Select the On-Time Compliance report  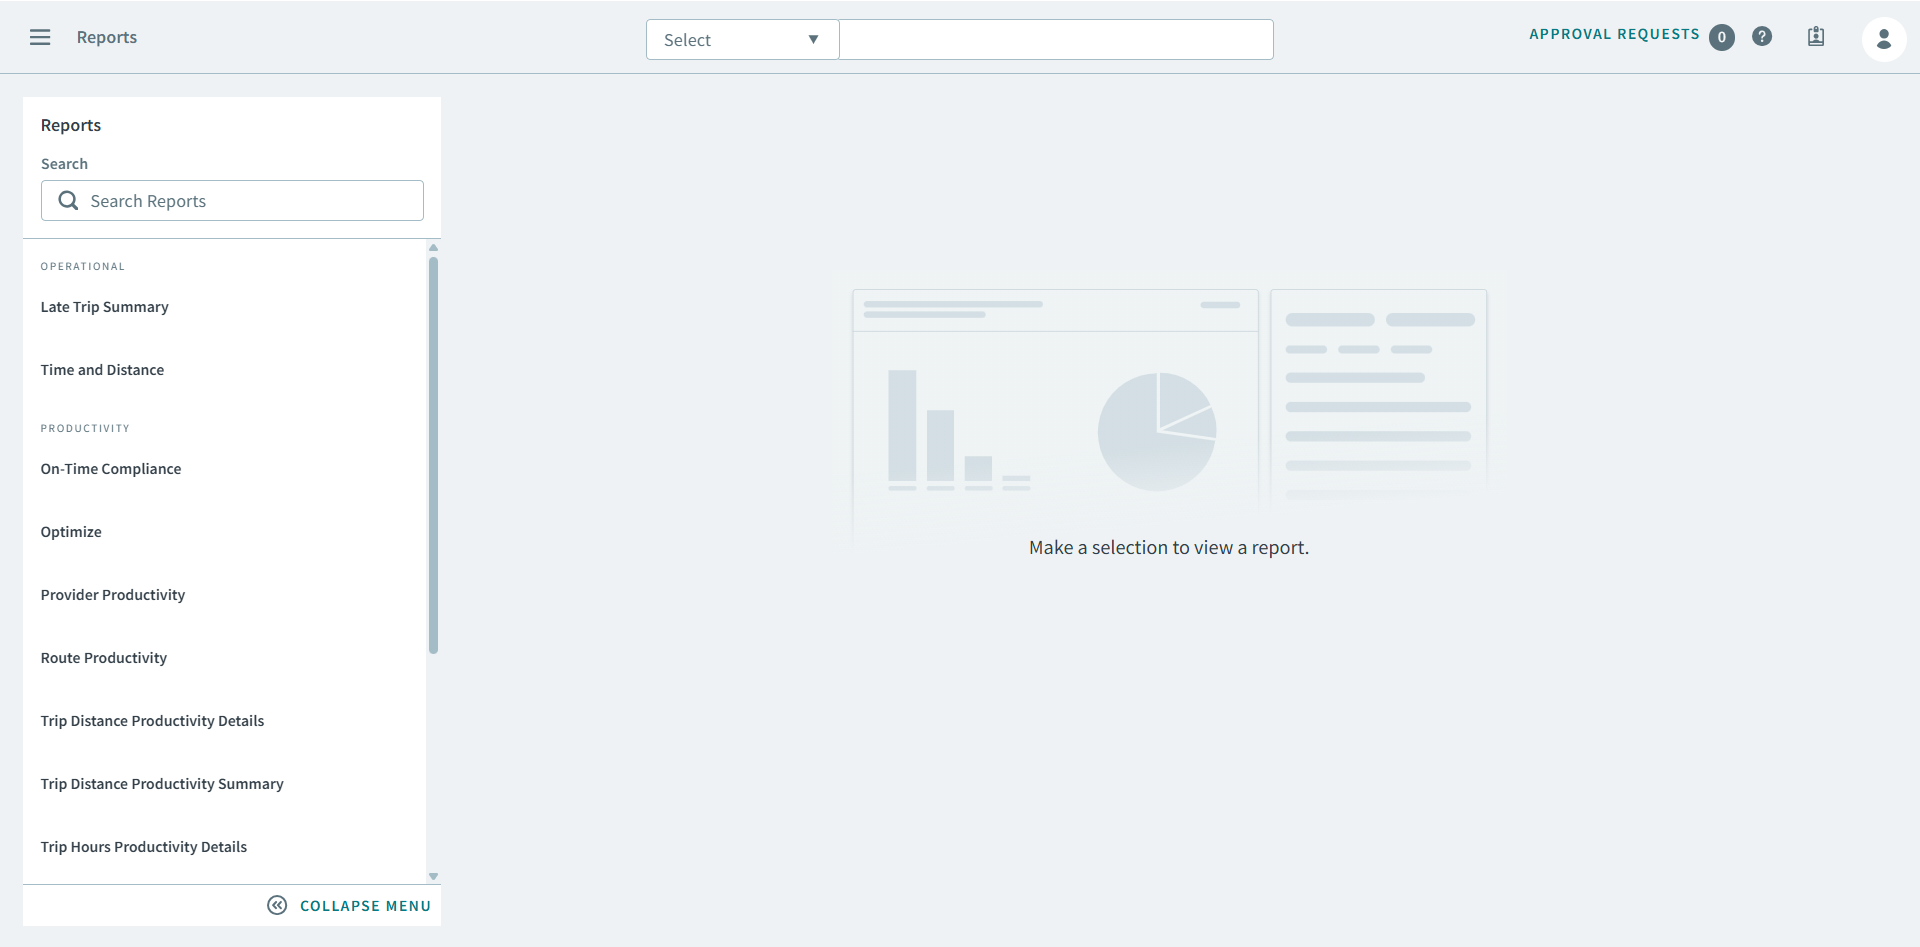tap(110, 468)
